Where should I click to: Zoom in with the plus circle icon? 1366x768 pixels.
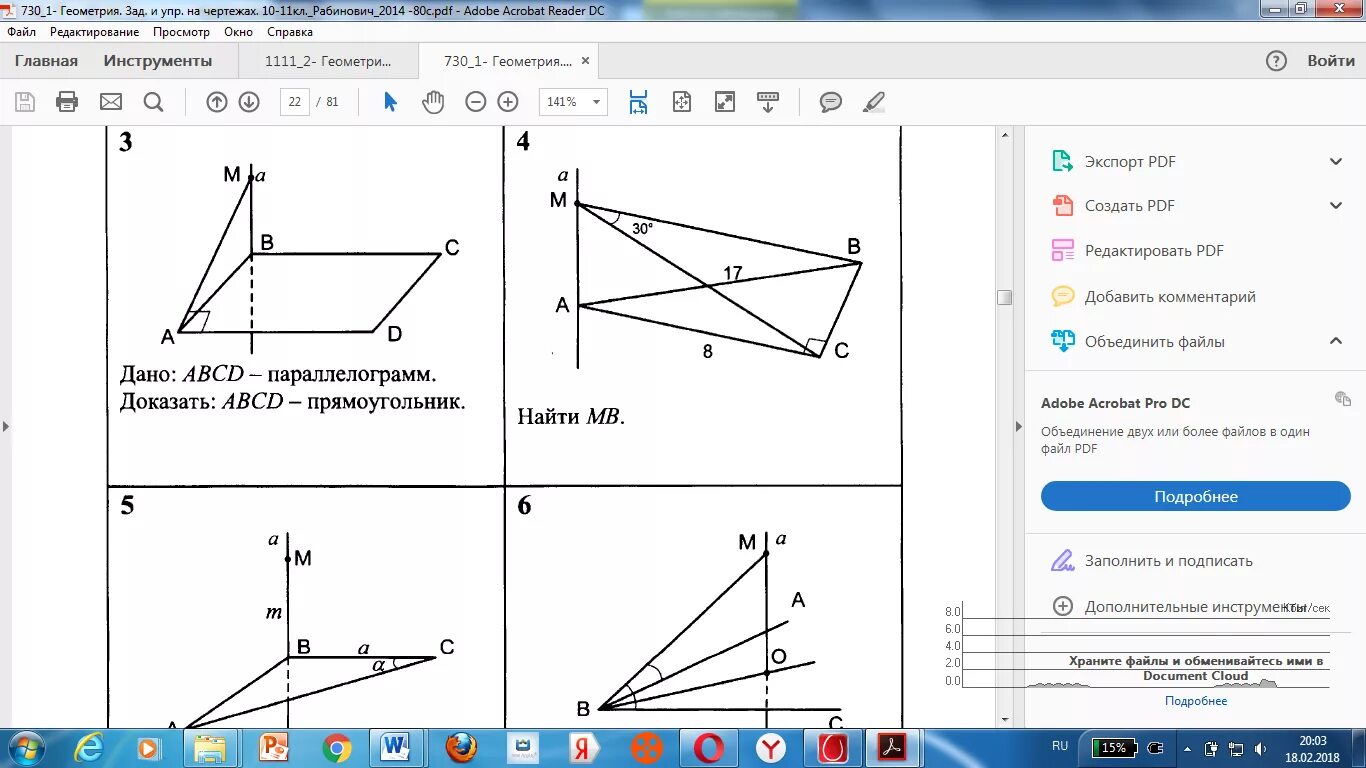(x=508, y=102)
